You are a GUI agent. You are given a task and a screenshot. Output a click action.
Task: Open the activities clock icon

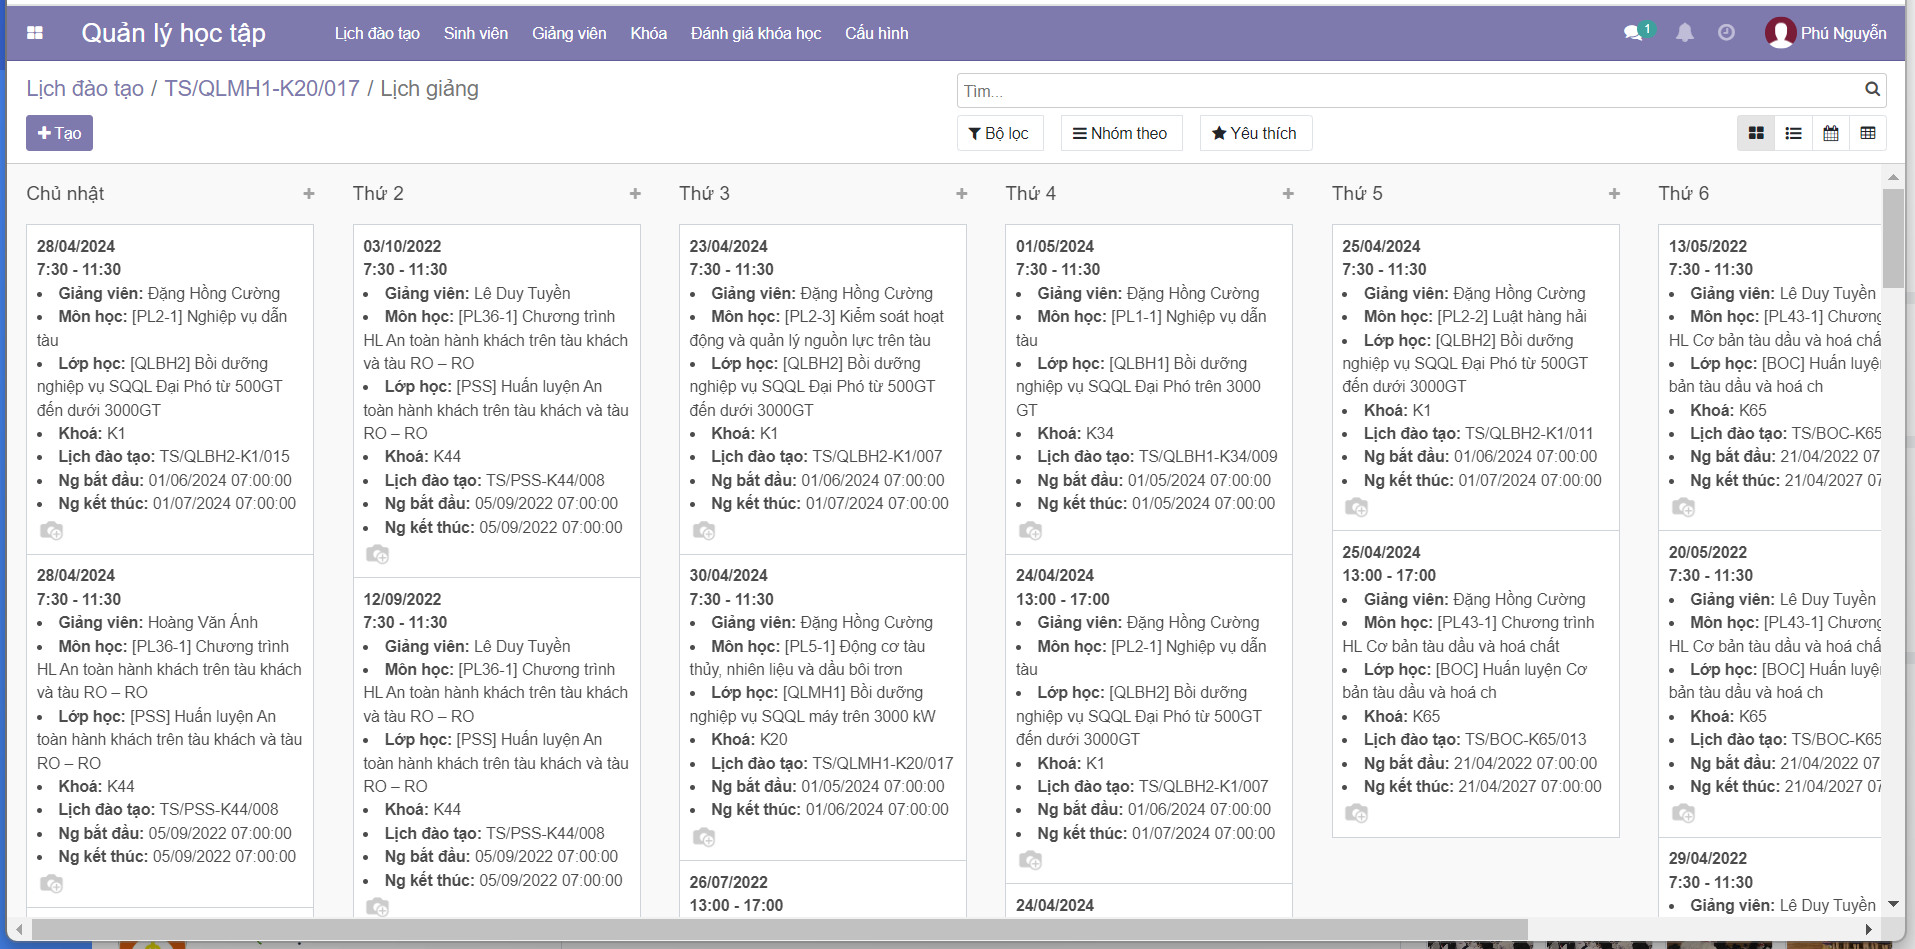pyautogui.click(x=1726, y=33)
